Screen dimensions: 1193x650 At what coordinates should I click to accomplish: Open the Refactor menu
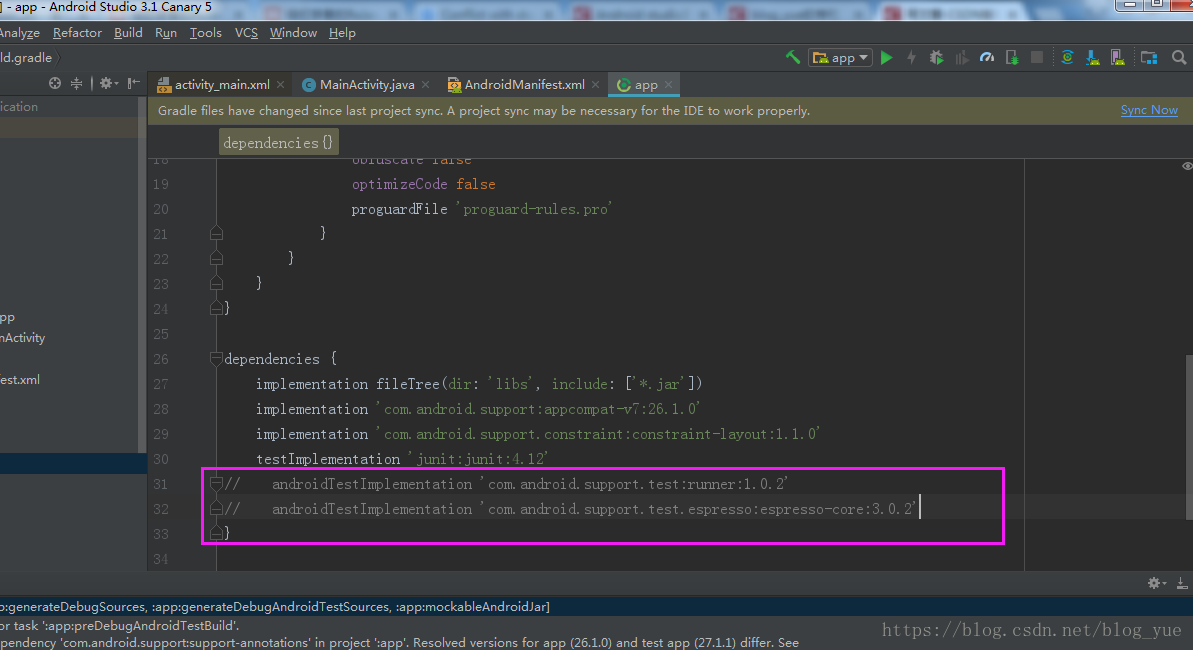point(77,33)
